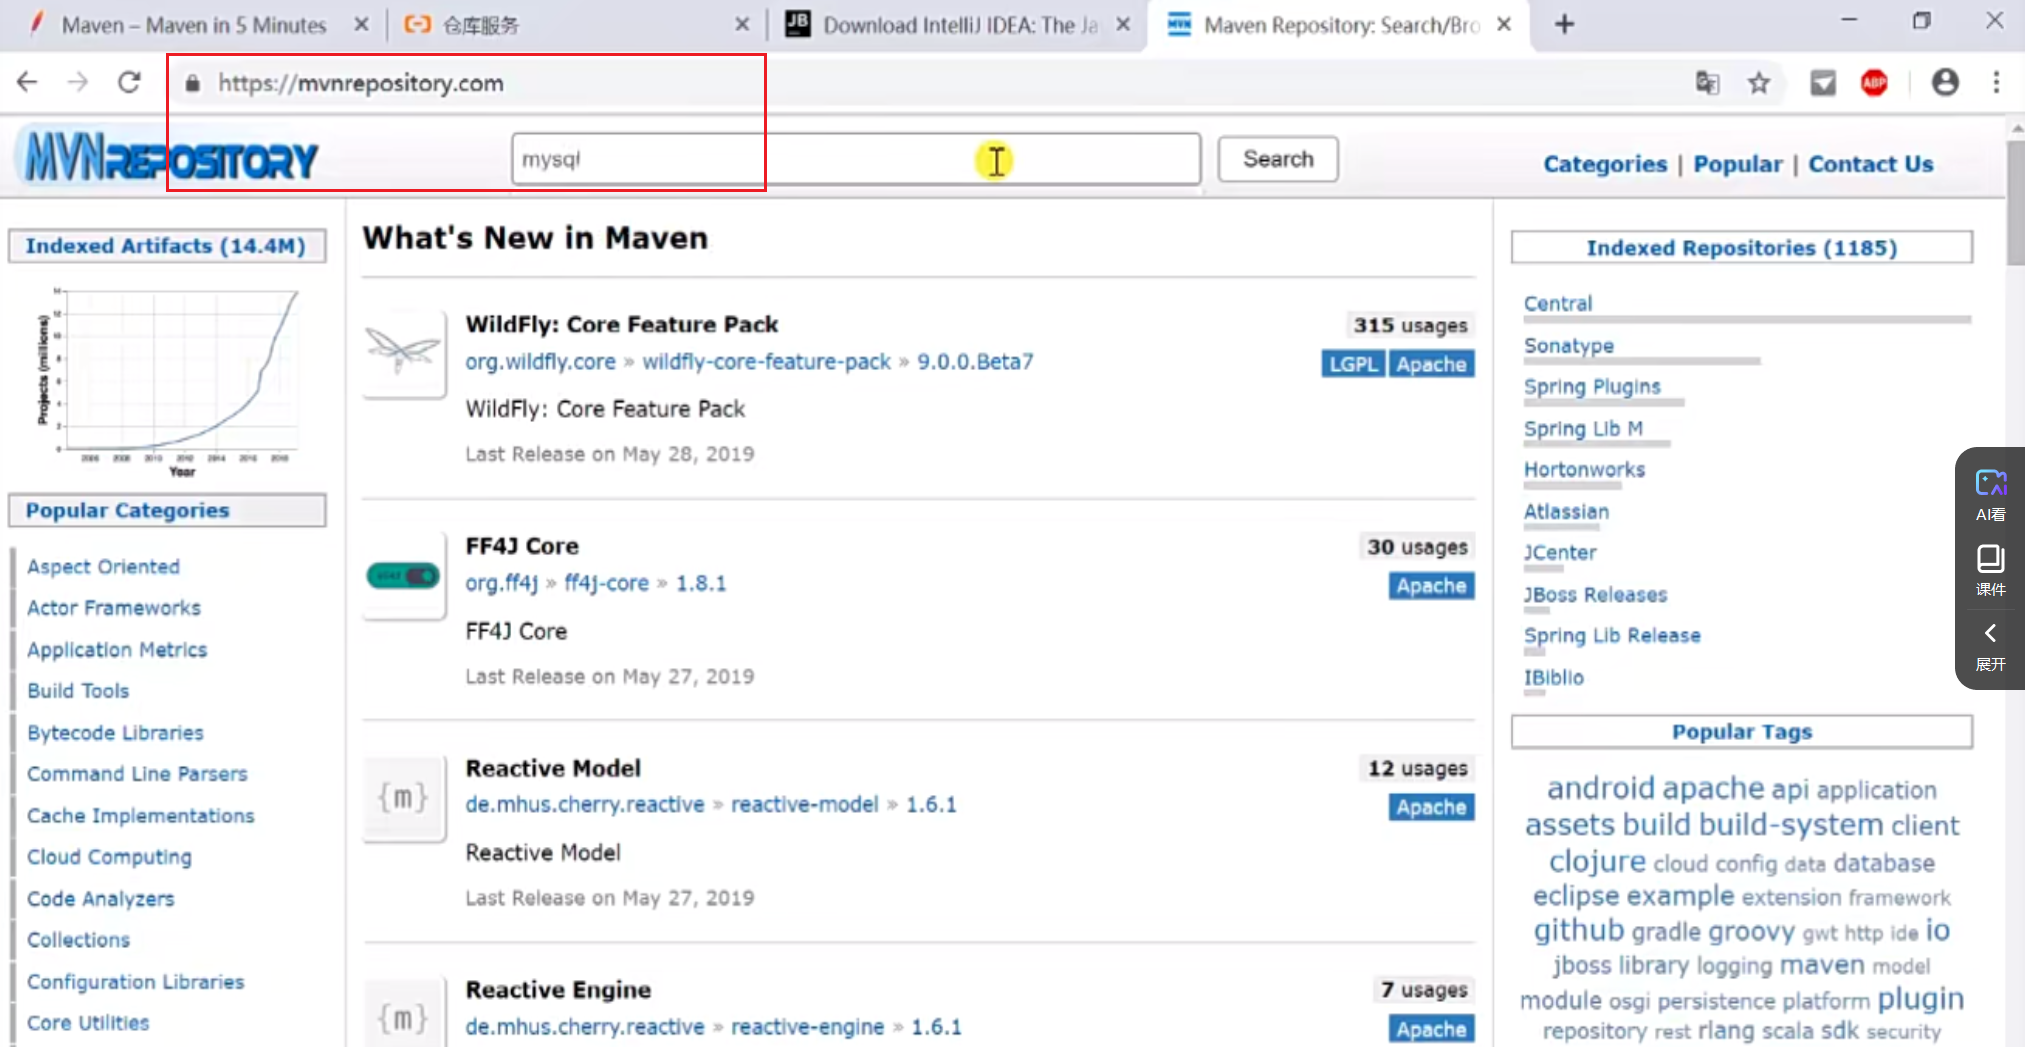The image size is (2025, 1047).
Task: Switch to Maven in 5 Minutes tab
Action: (194, 25)
